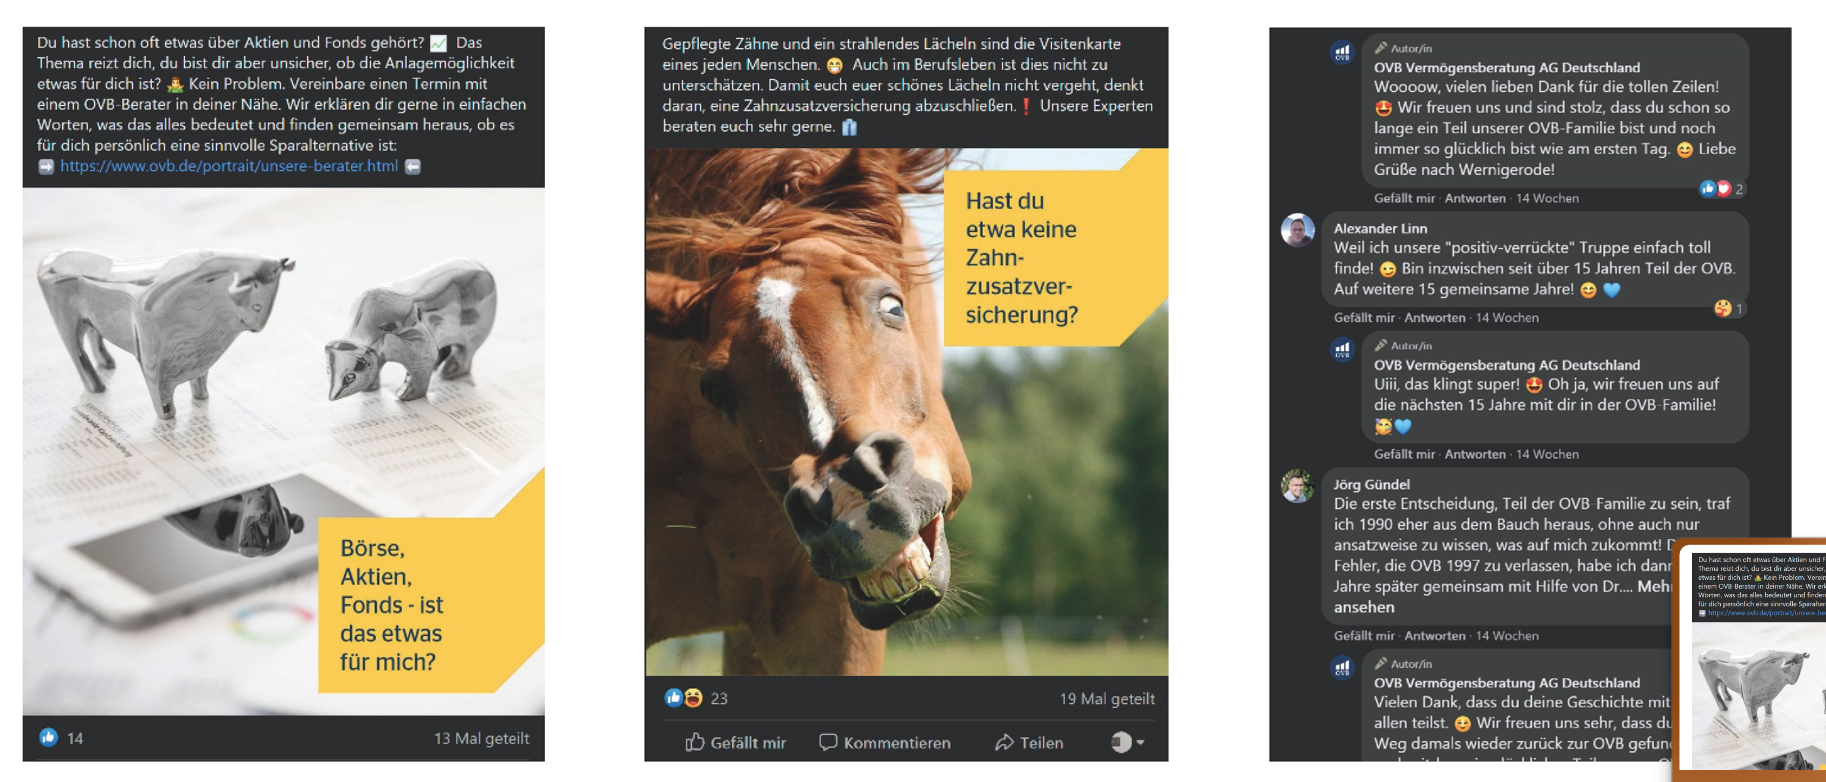Click Alexander Linn's profile picture
1826x782 pixels.
click(1298, 230)
